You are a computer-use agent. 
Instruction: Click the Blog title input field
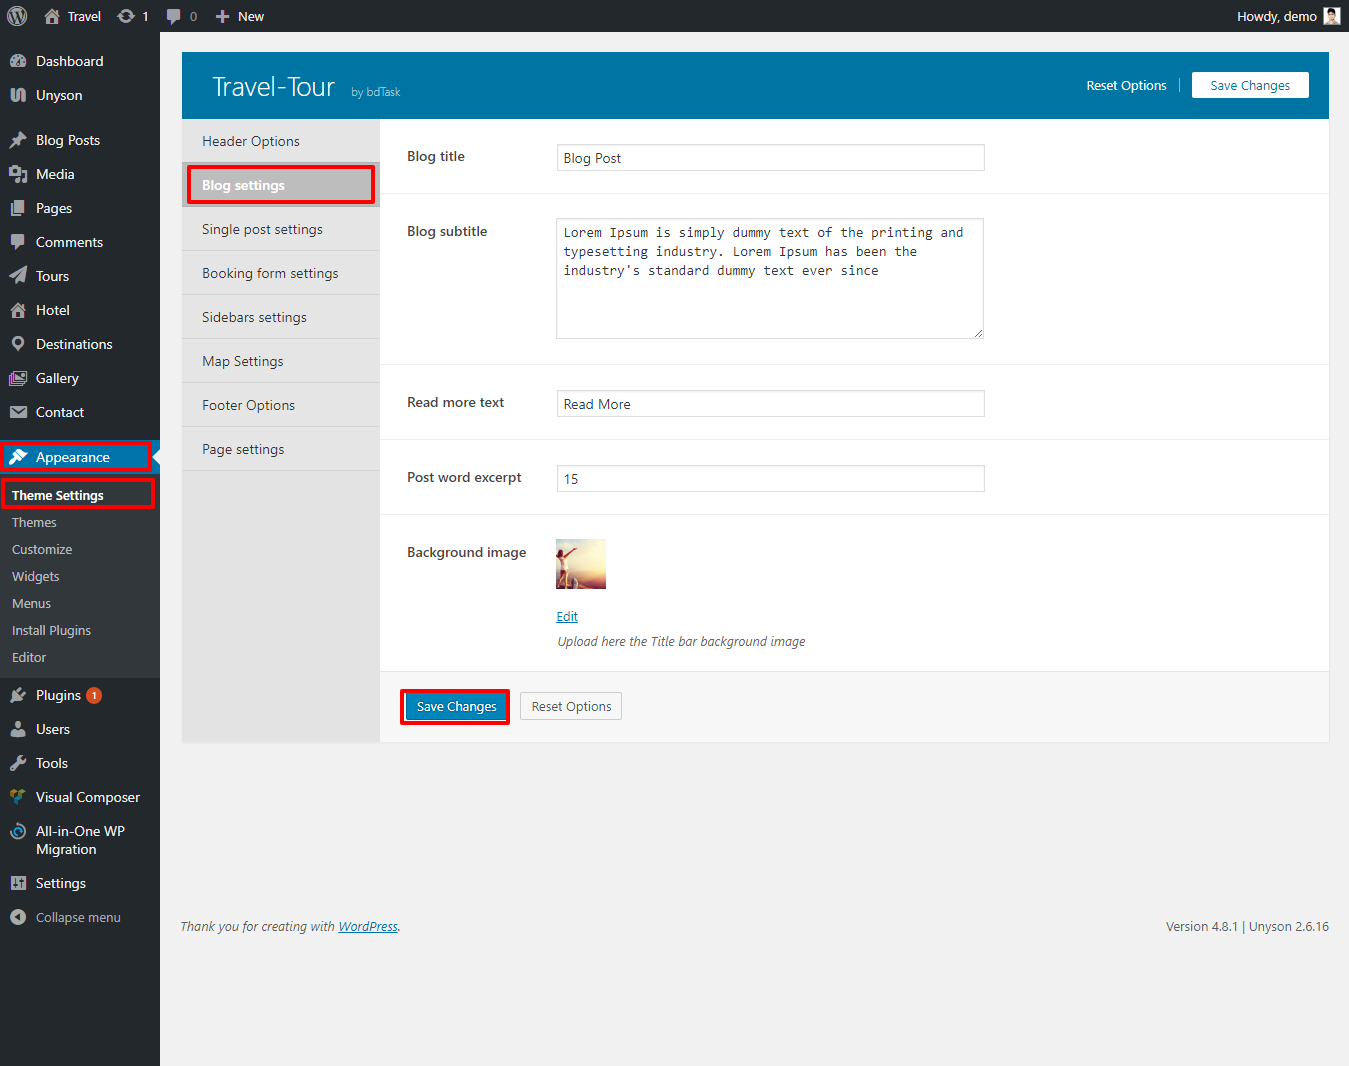pos(770,158)
